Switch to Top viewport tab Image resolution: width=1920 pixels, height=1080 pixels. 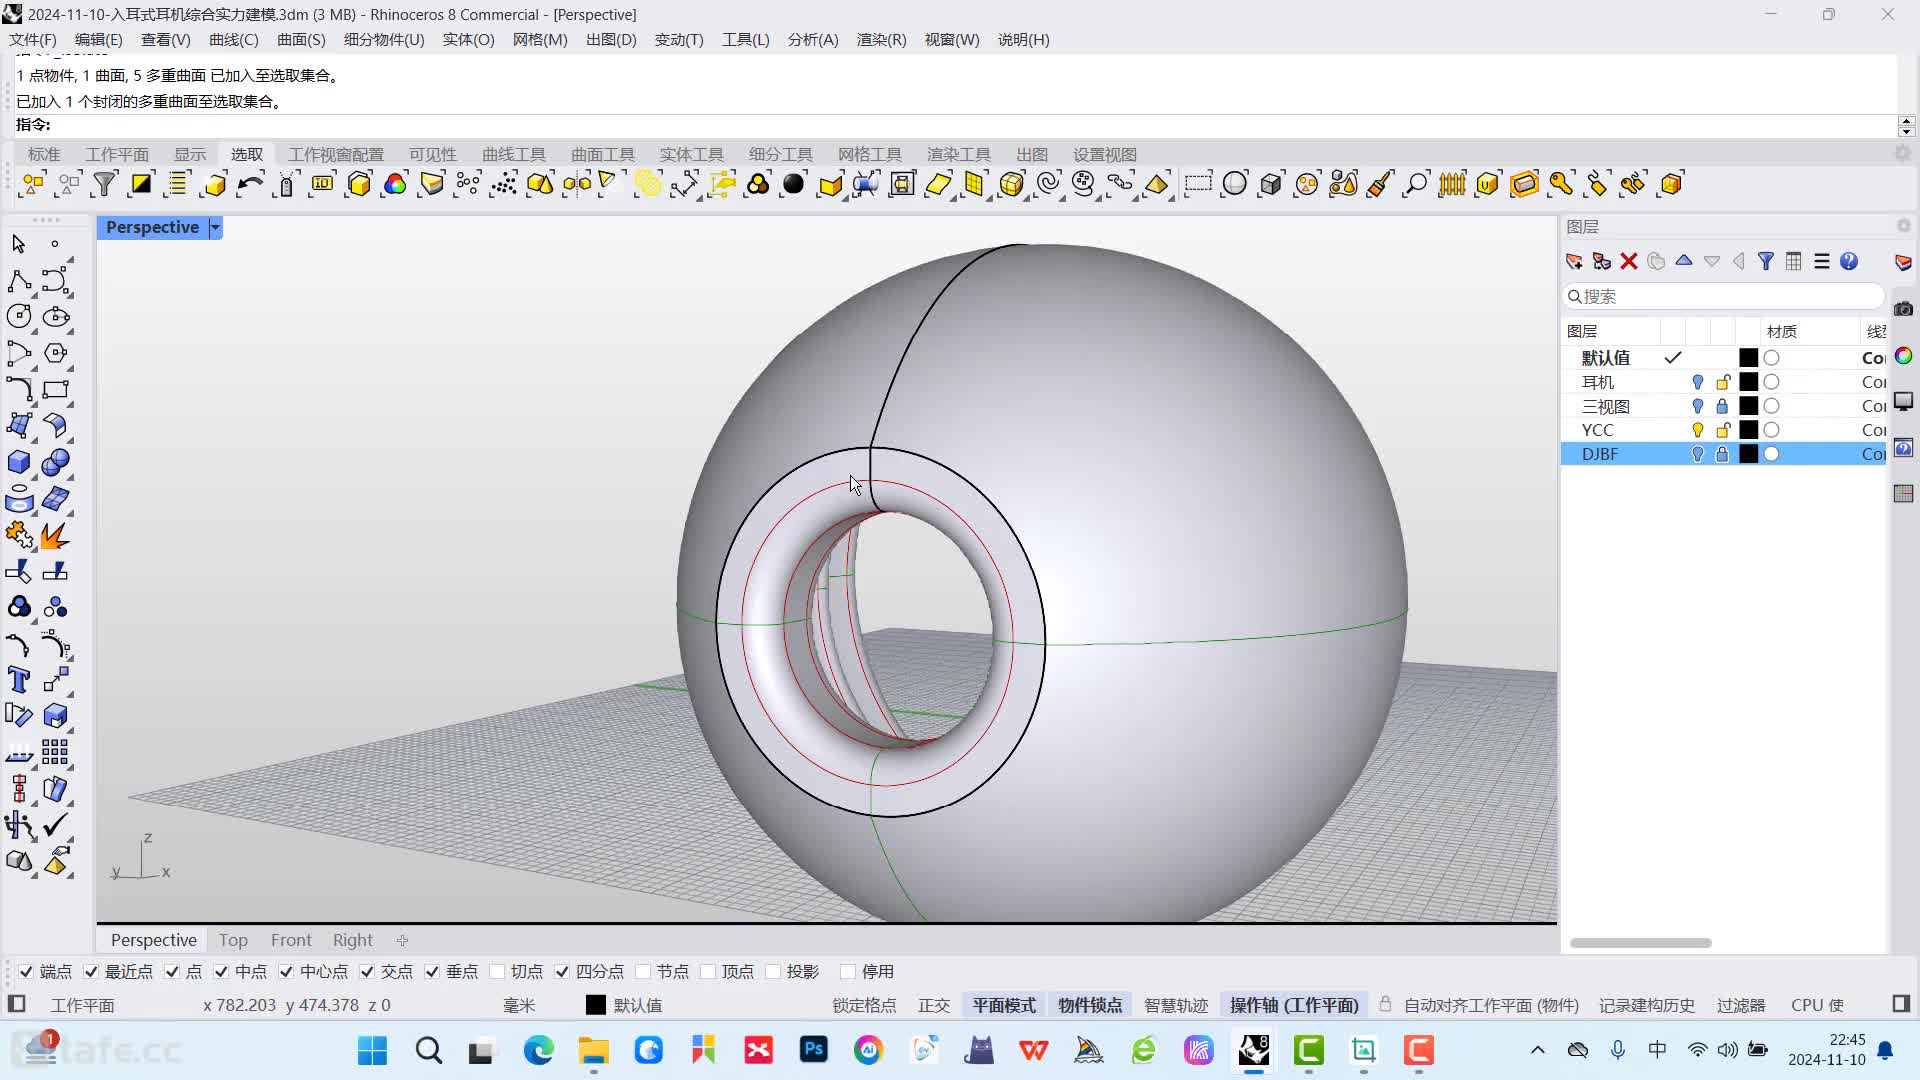click(x=233, y=940)
